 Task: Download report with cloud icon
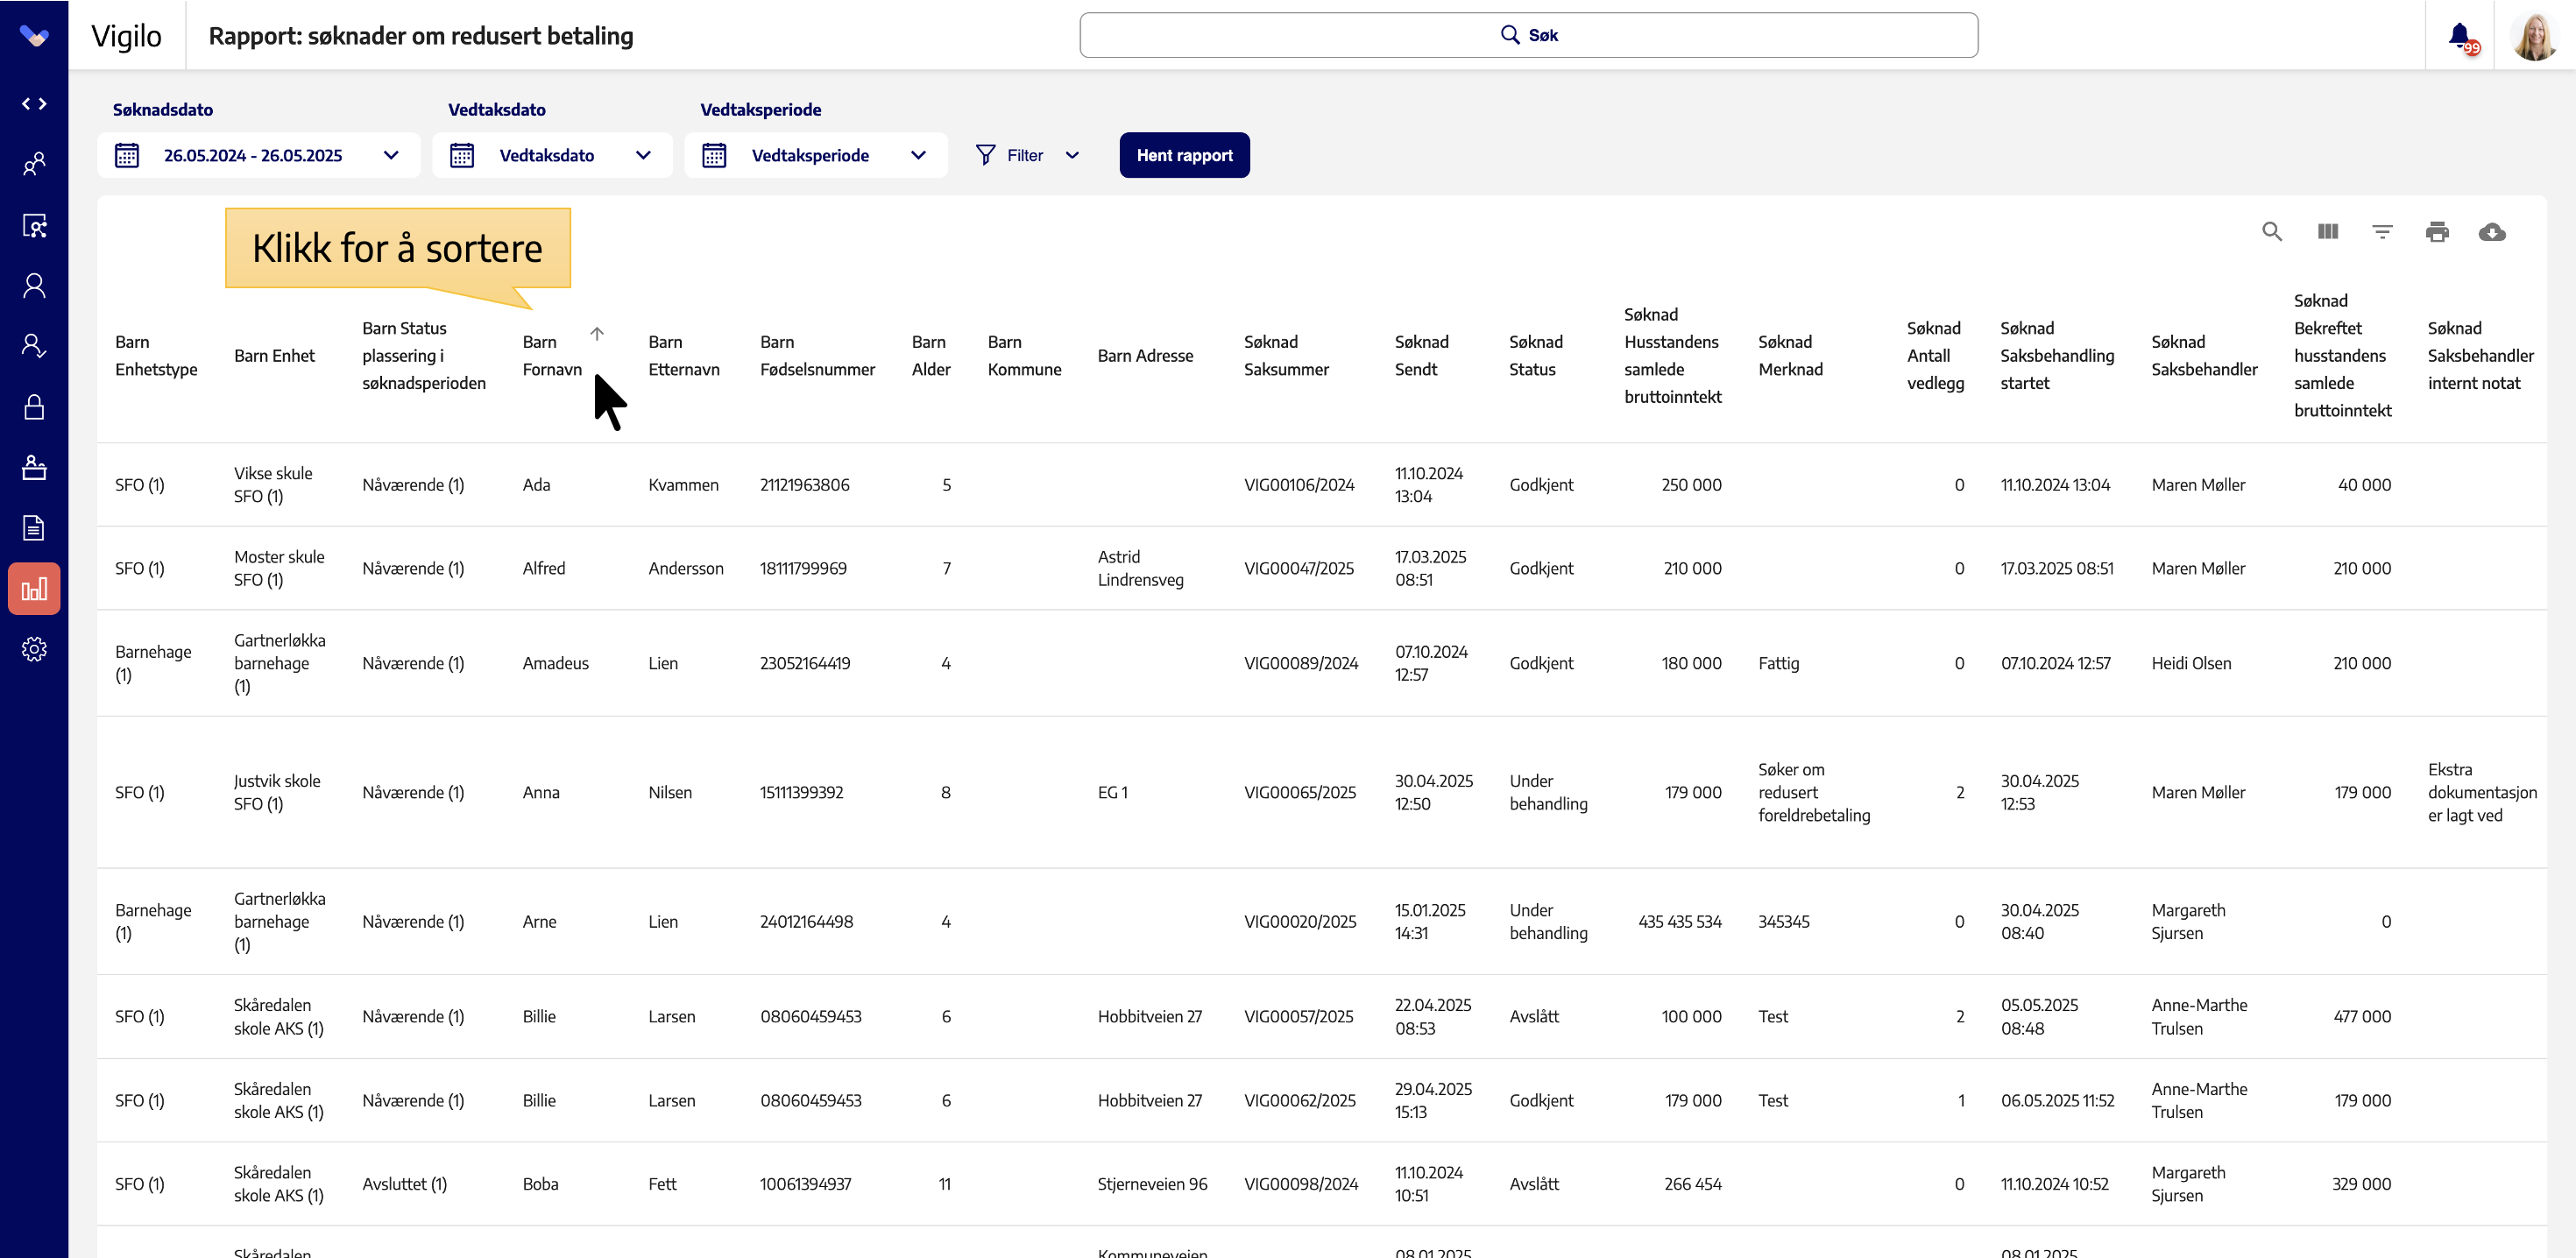click(x=2492, y=232)
